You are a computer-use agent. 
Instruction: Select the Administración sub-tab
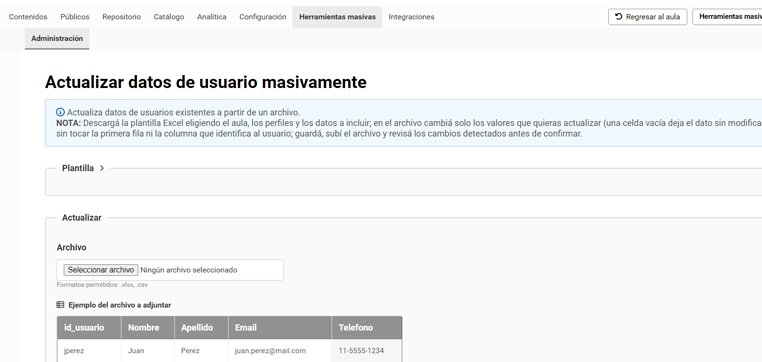coord(57,38)
